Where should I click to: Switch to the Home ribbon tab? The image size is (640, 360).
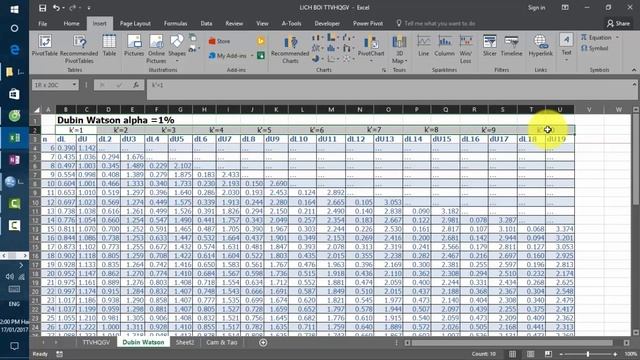(x=71, y=24)
